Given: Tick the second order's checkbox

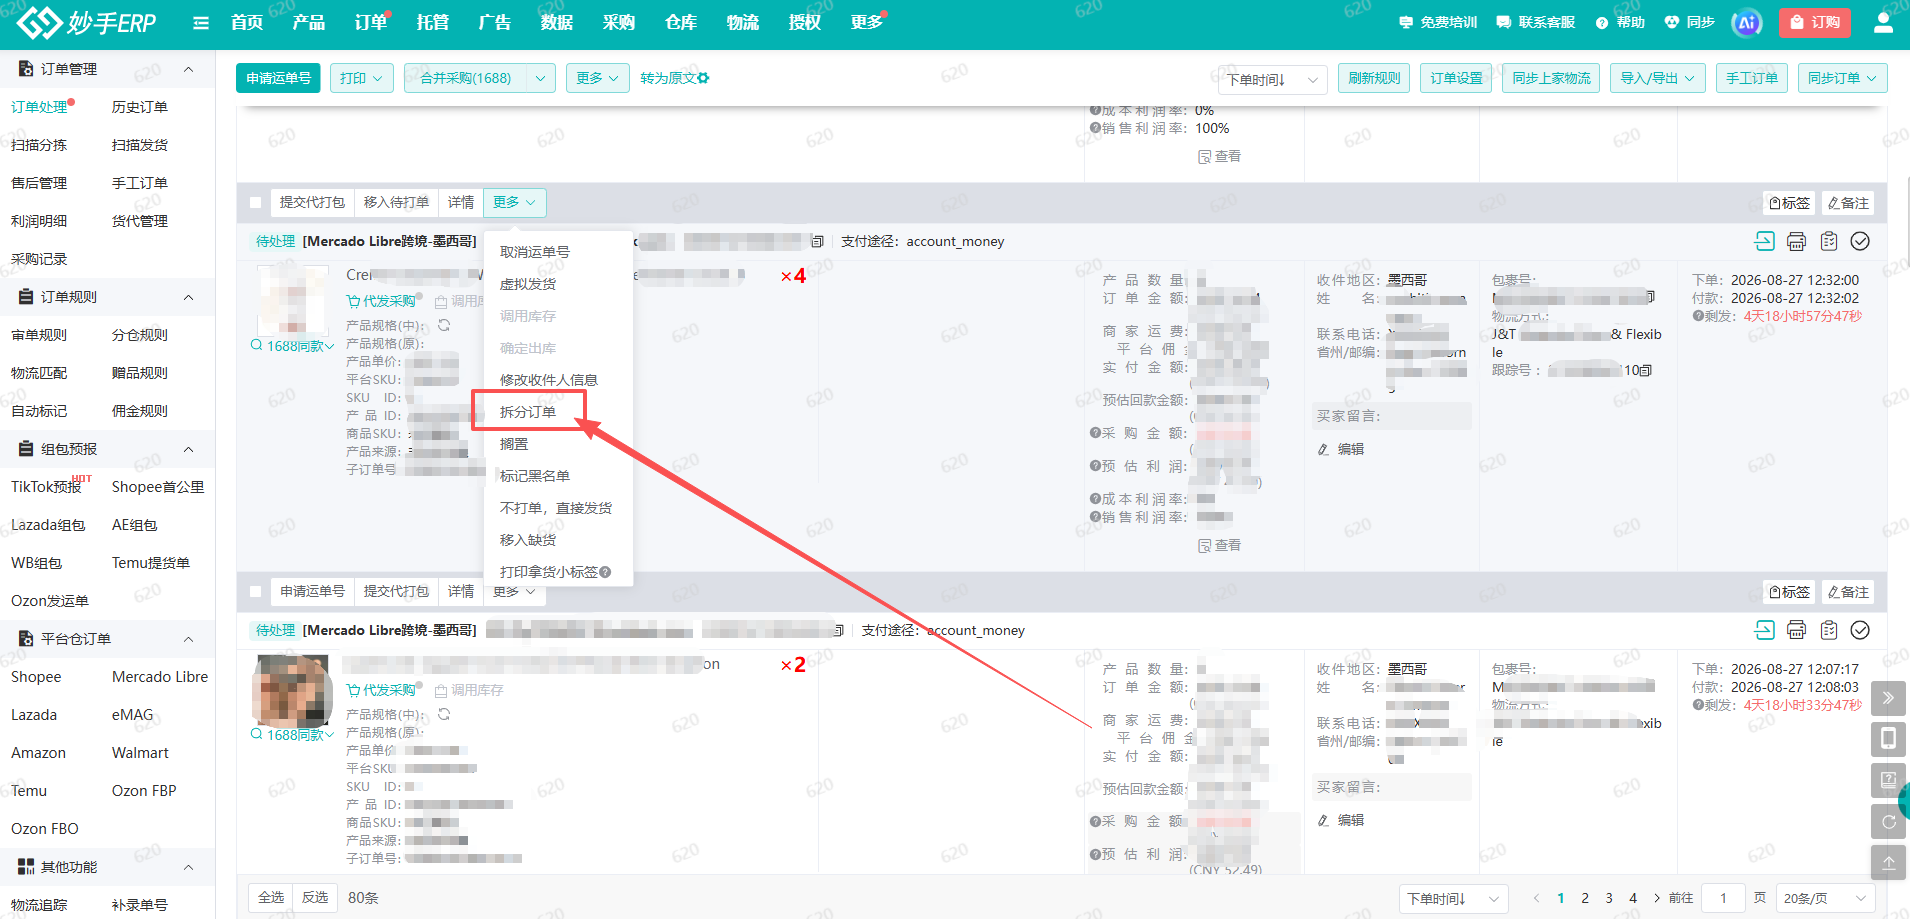Looking at the screenshot, I should (256, 592).
